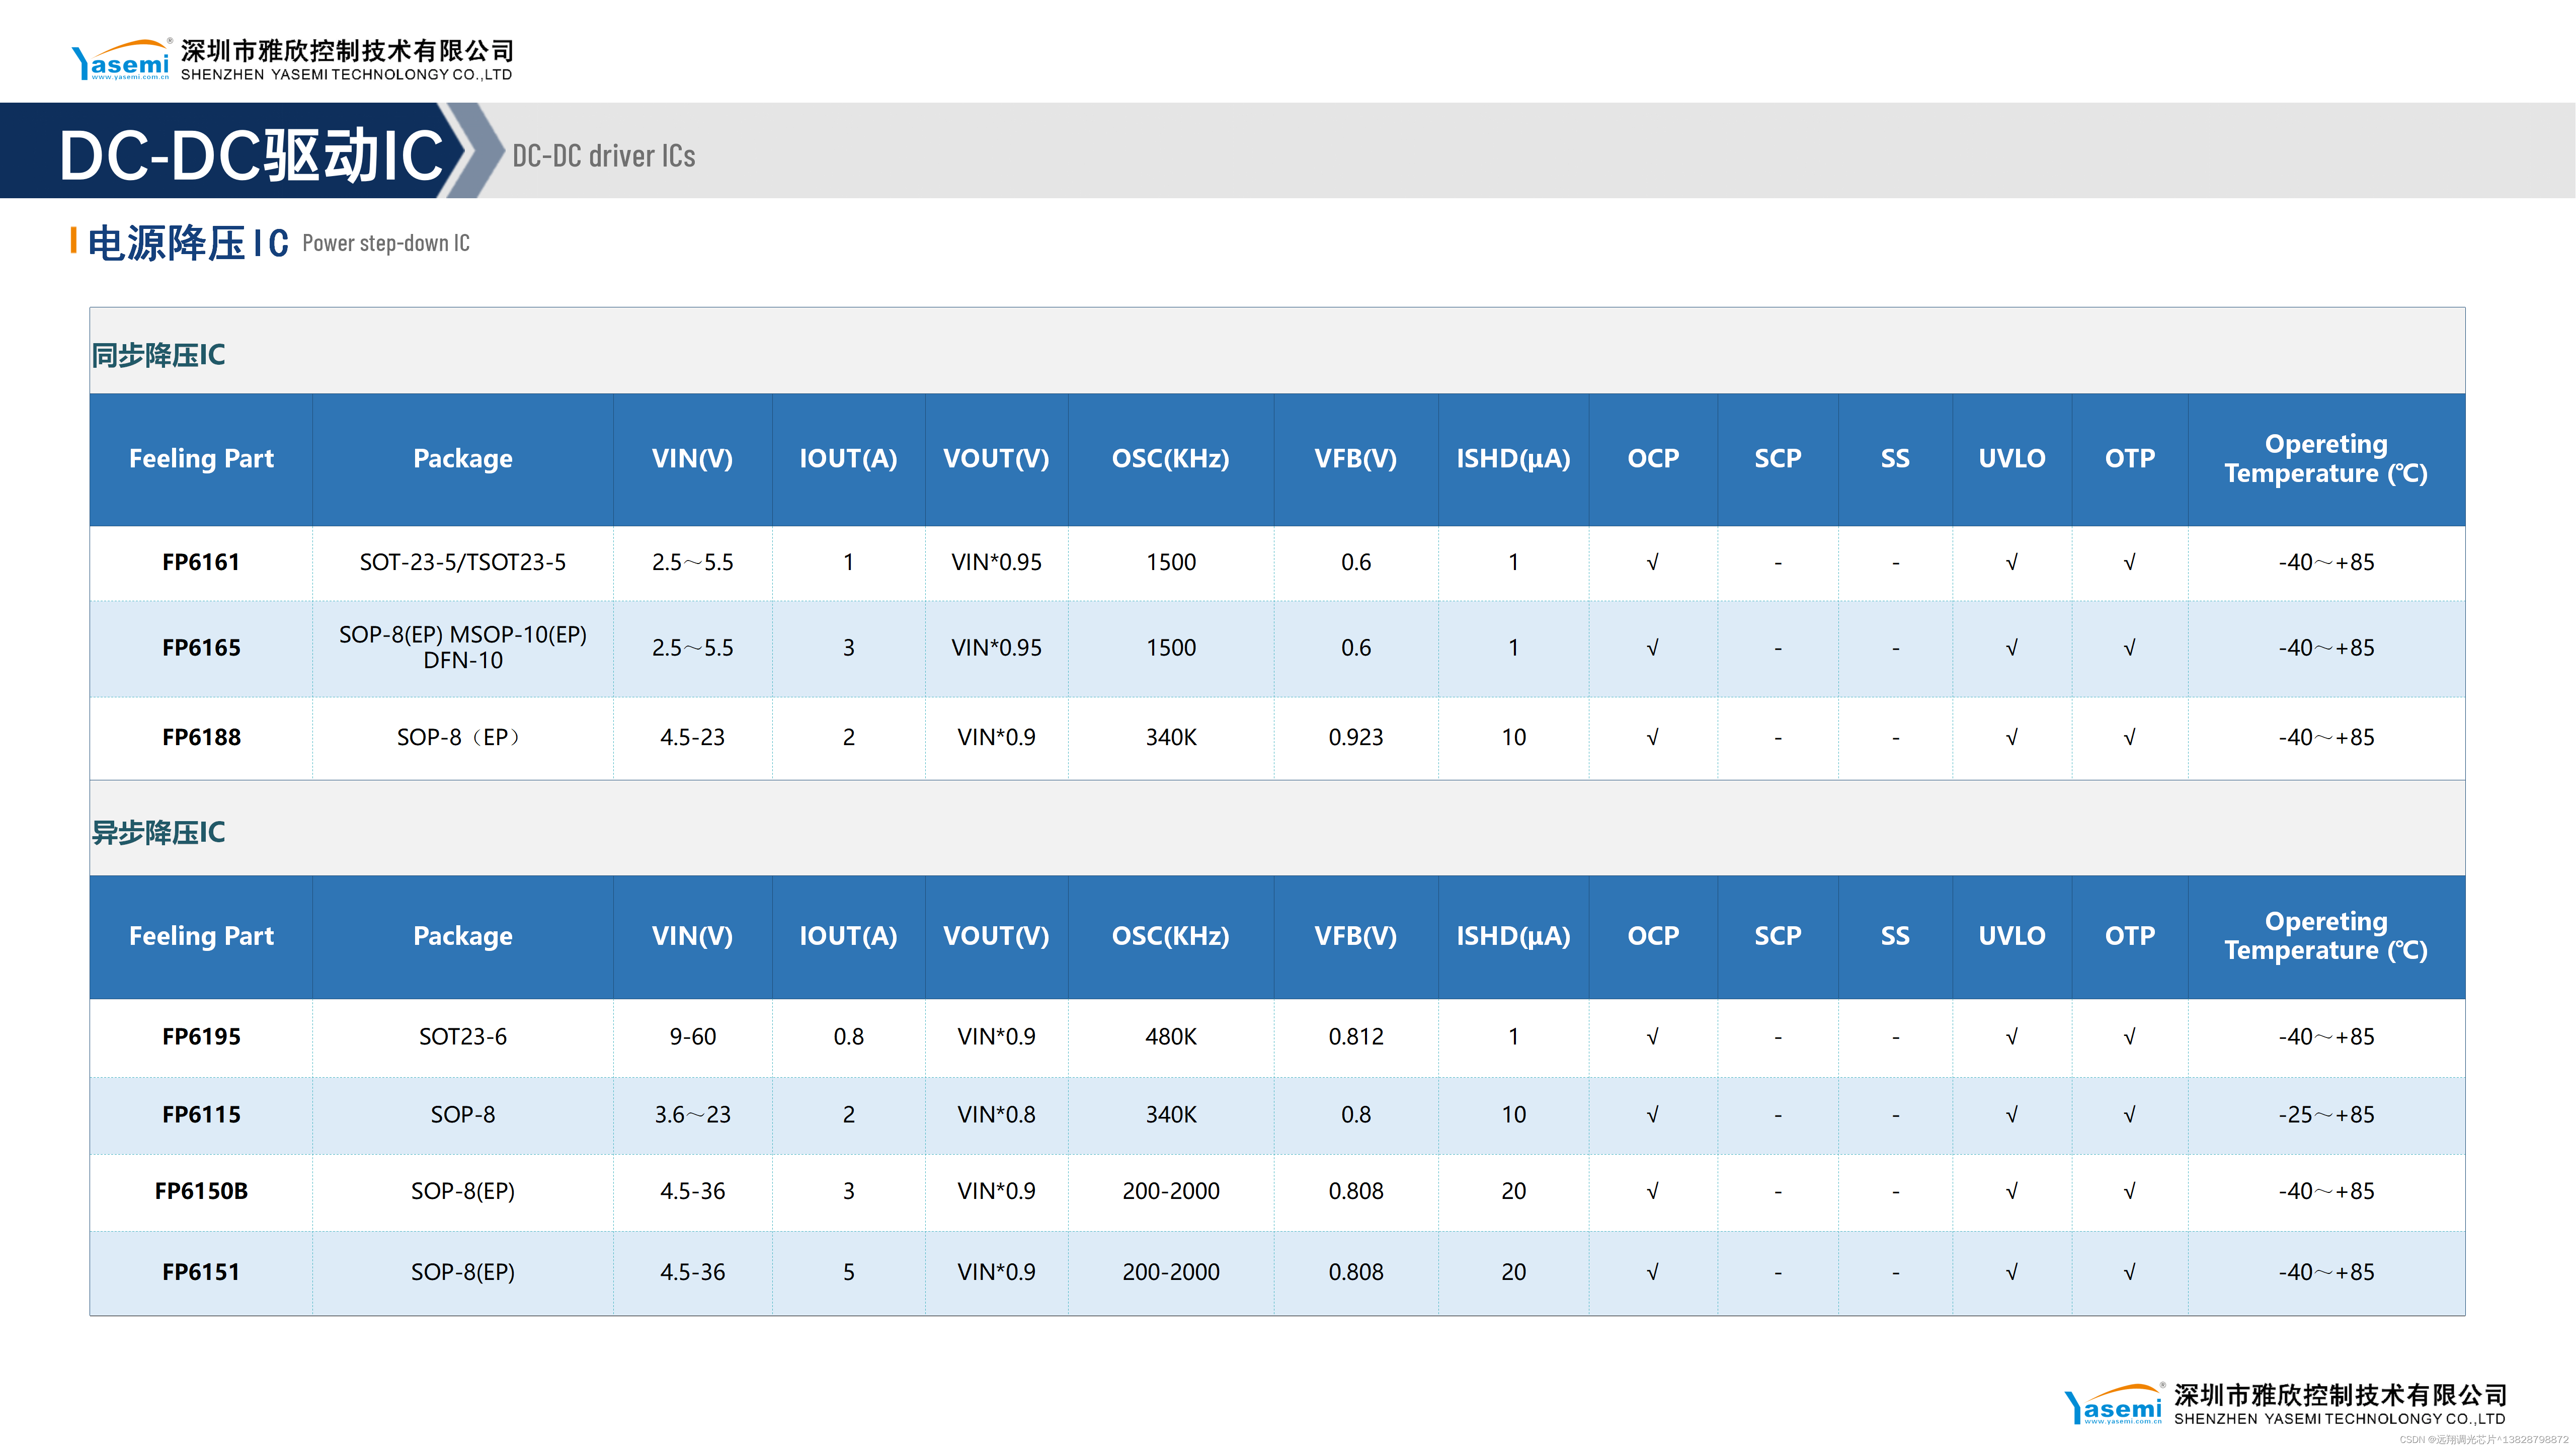Click the Yasemi logo at bottom right

(2112, 1404)
